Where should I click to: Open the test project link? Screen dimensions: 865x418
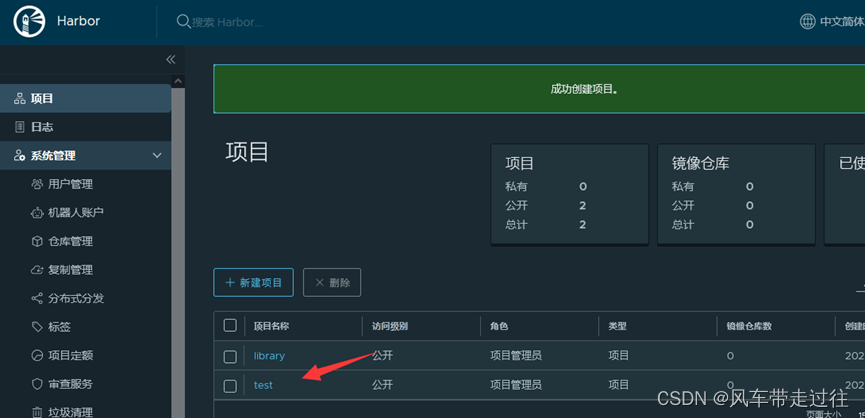click(x=263, y=385)
